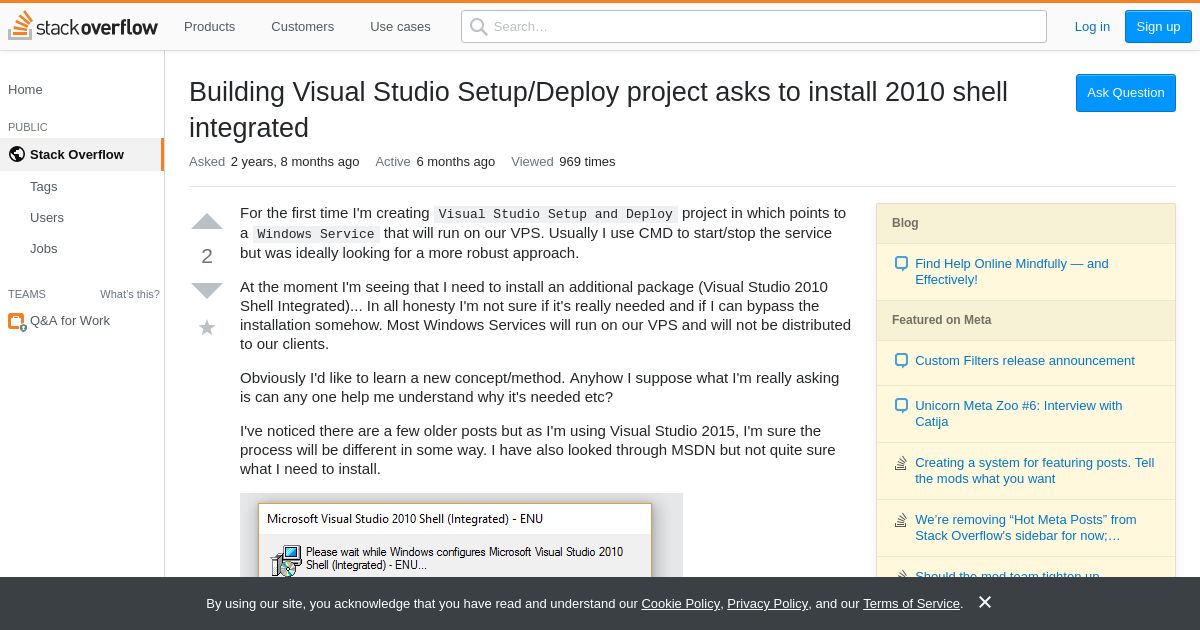
Task: Click the Log in button
Action: [x=1092, y=27]
